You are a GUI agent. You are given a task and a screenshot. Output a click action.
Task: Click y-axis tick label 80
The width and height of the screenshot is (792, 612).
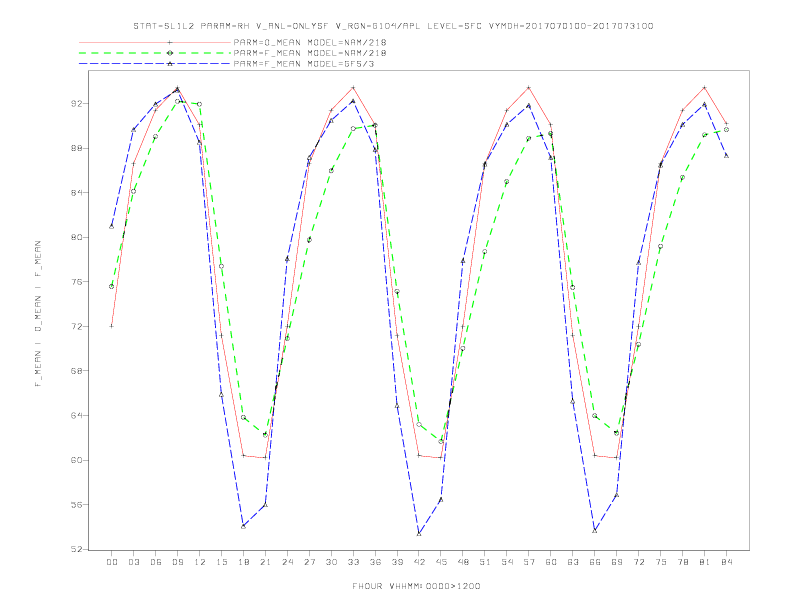point(76,237)
